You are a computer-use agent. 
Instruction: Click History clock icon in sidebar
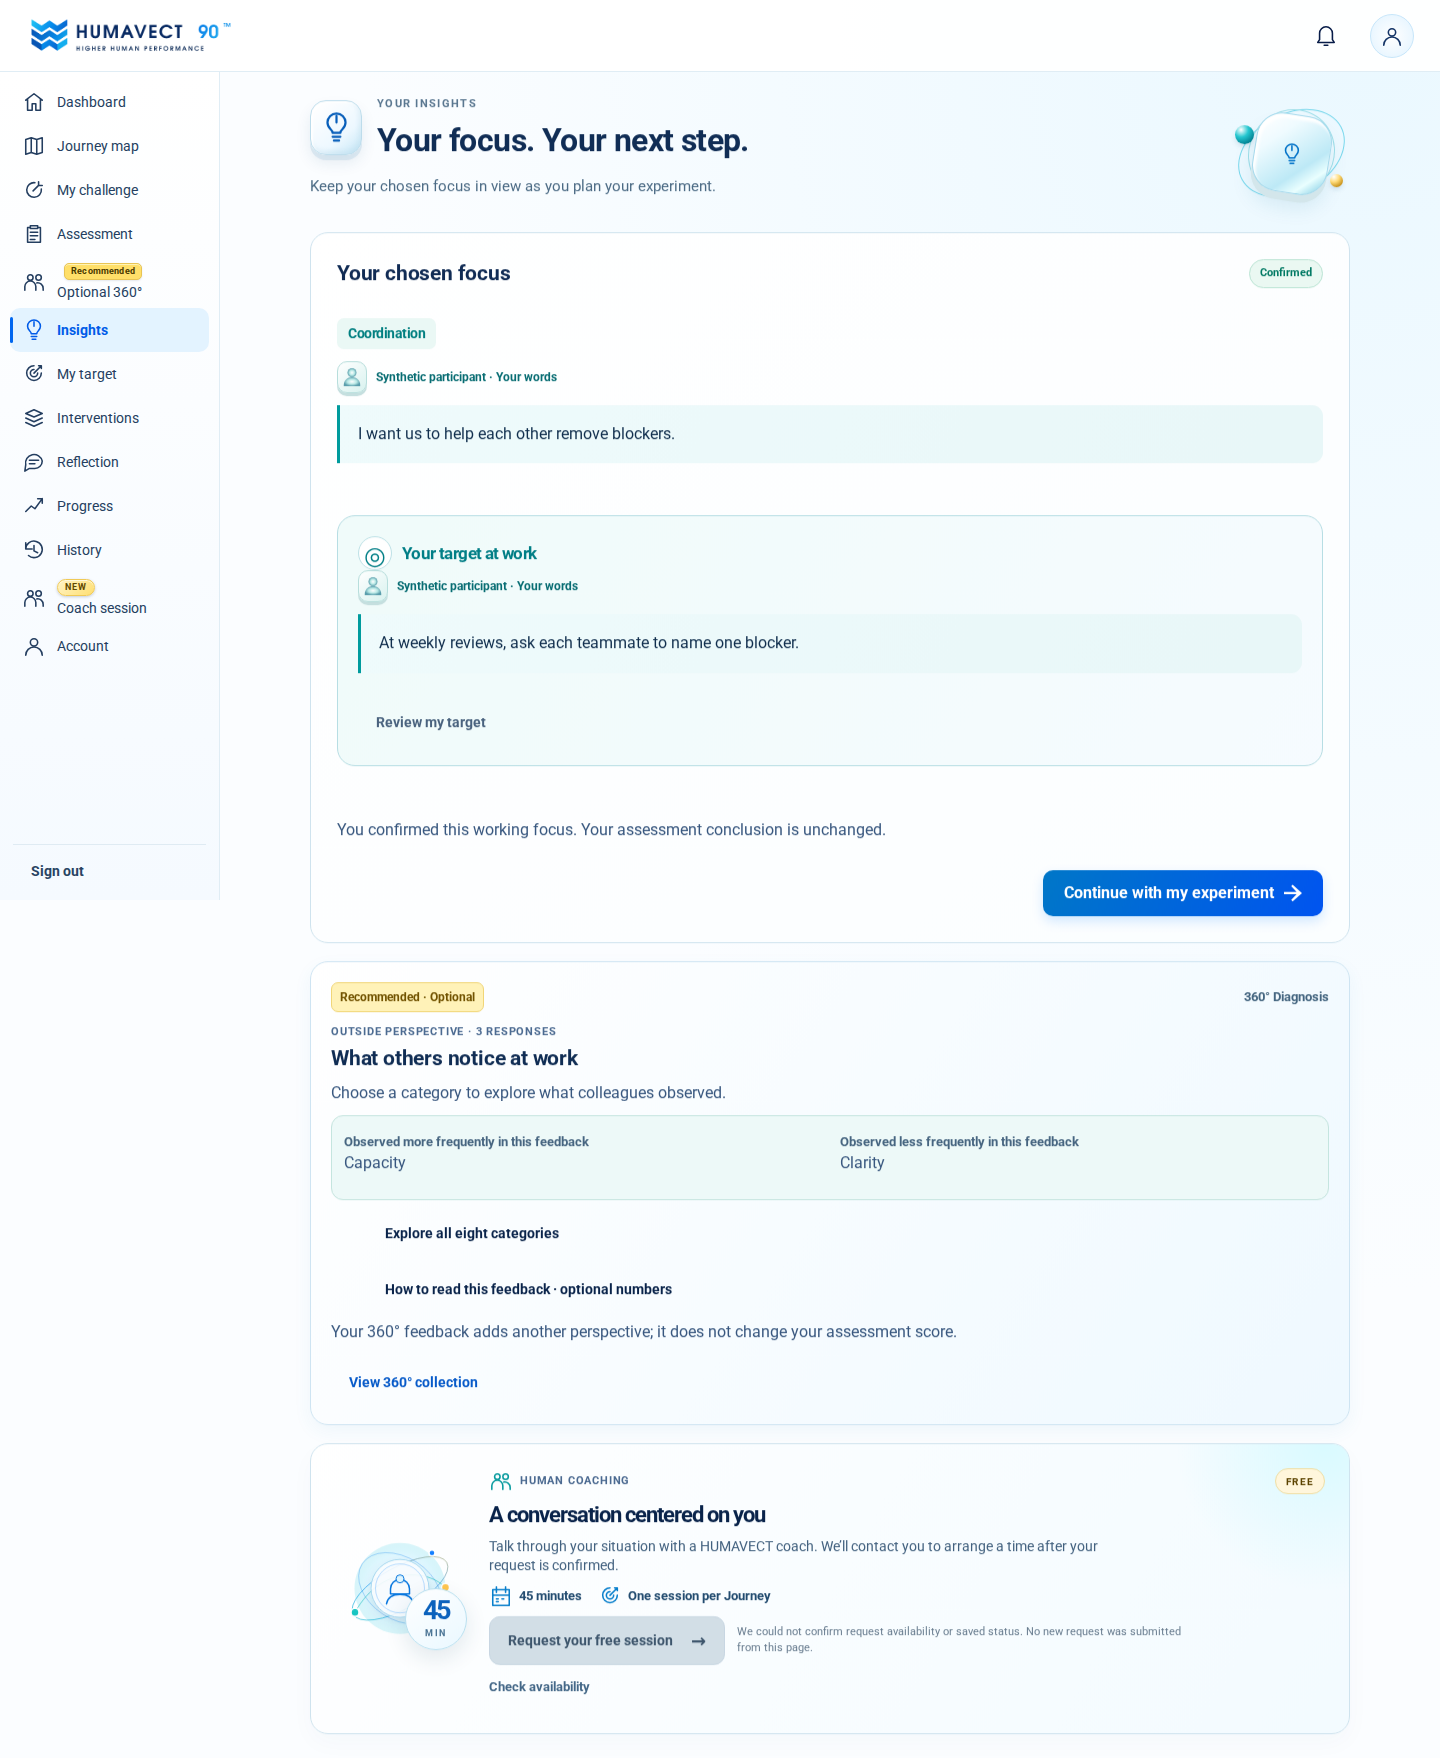[34, 550]
